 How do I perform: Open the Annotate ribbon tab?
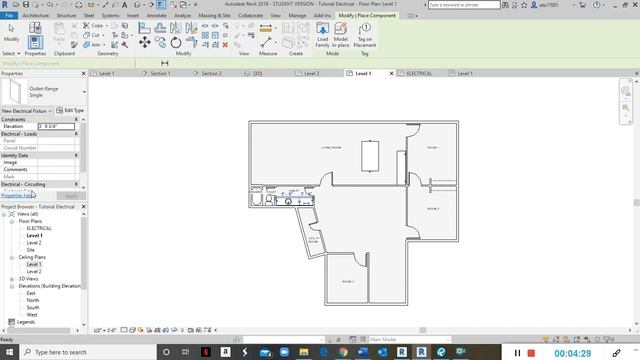156,16
